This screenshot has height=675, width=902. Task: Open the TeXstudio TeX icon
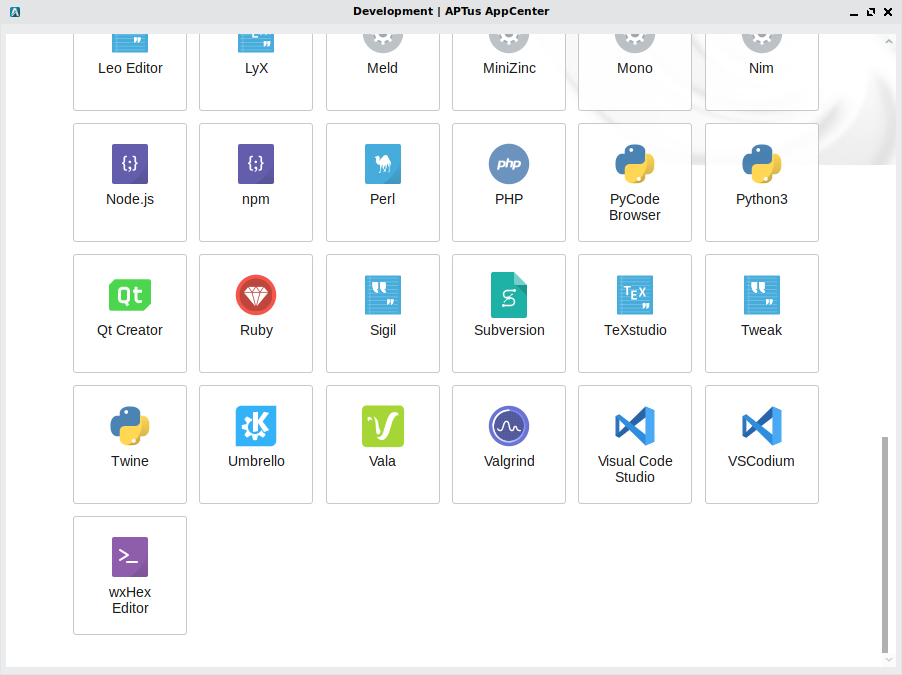click(635, 295)
